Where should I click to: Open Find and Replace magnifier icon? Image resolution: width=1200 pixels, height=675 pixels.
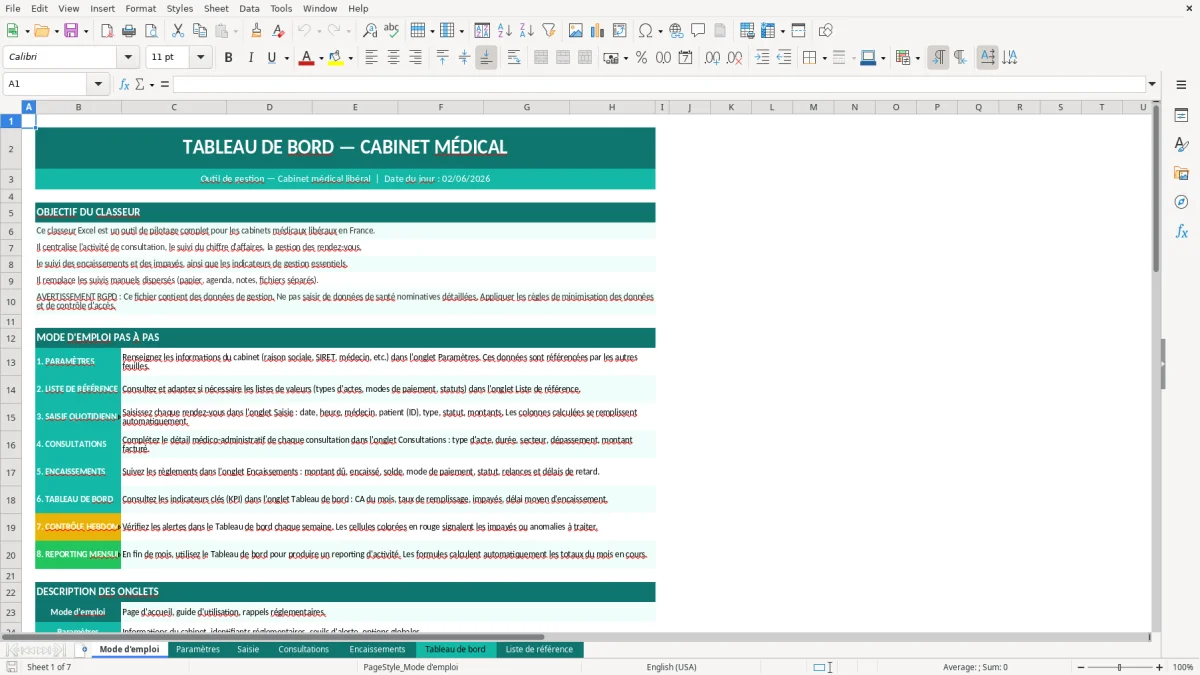pos(370,31)
